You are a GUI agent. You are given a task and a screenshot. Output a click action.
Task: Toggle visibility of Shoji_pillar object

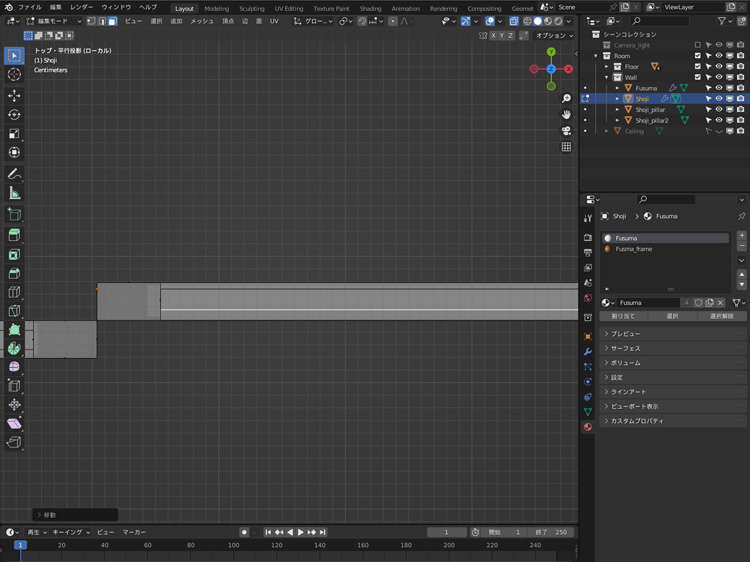click(718, 110)
